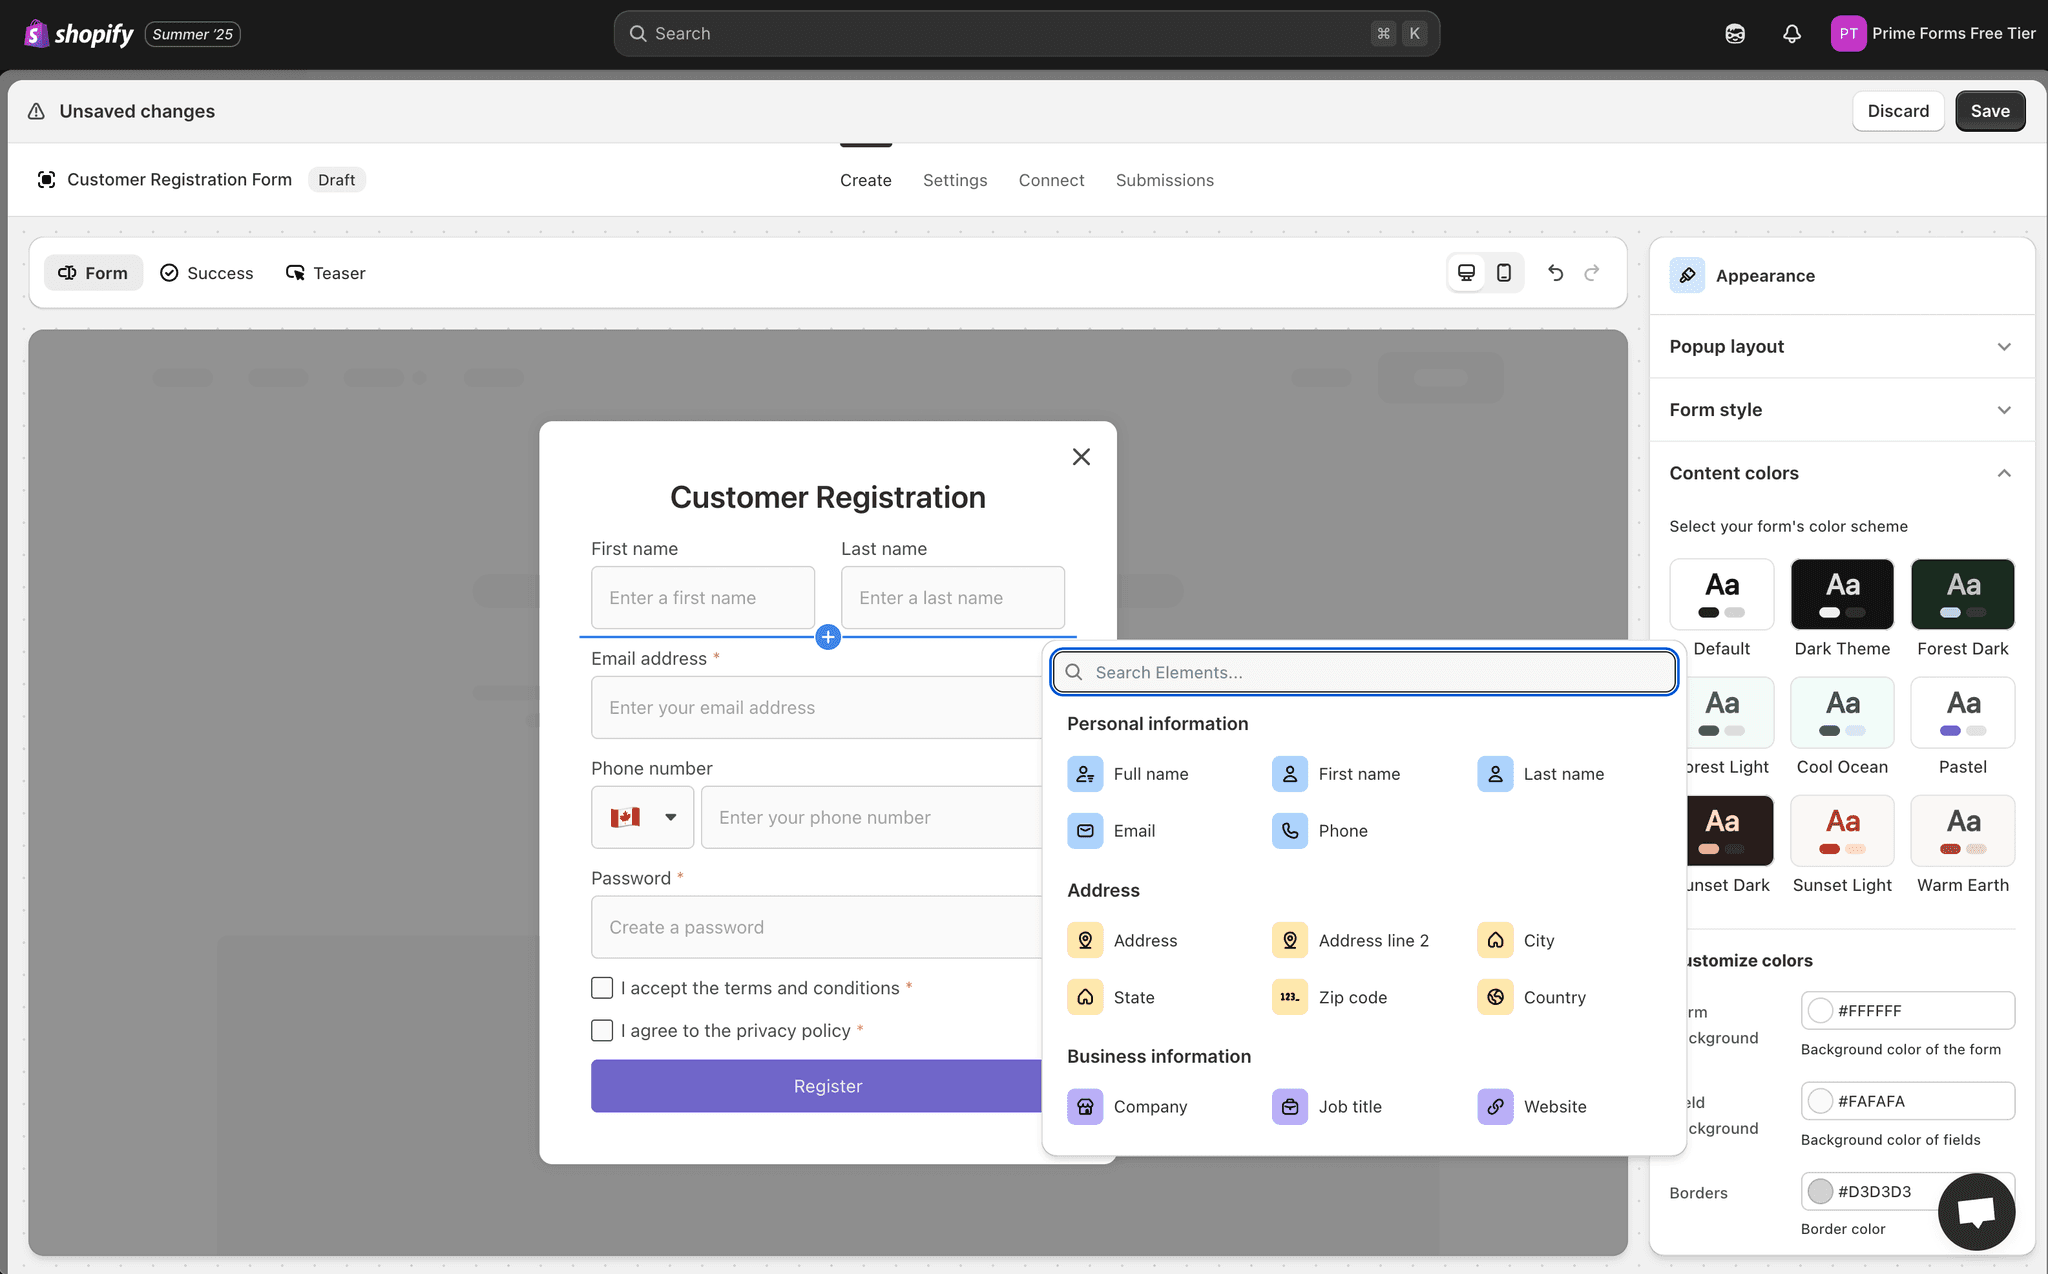Add the Phone element
This screenshot has width=2048, height=1274.
tap(1320, 831)
